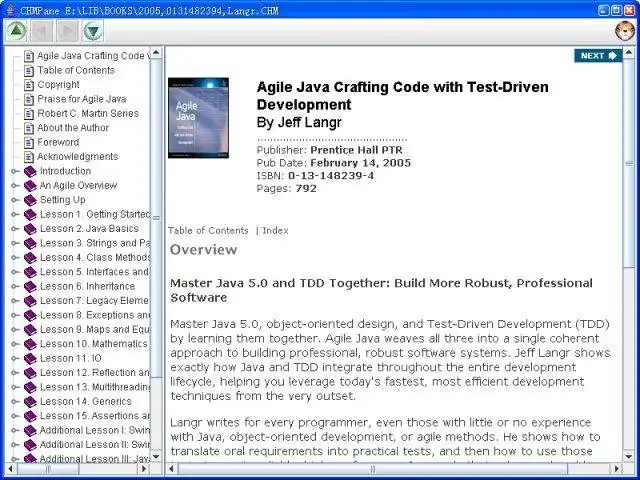Screen dimensions: 640x480
Task: Select Agile Java Crafting Code tree entry
Action: [x=93, y=56]
